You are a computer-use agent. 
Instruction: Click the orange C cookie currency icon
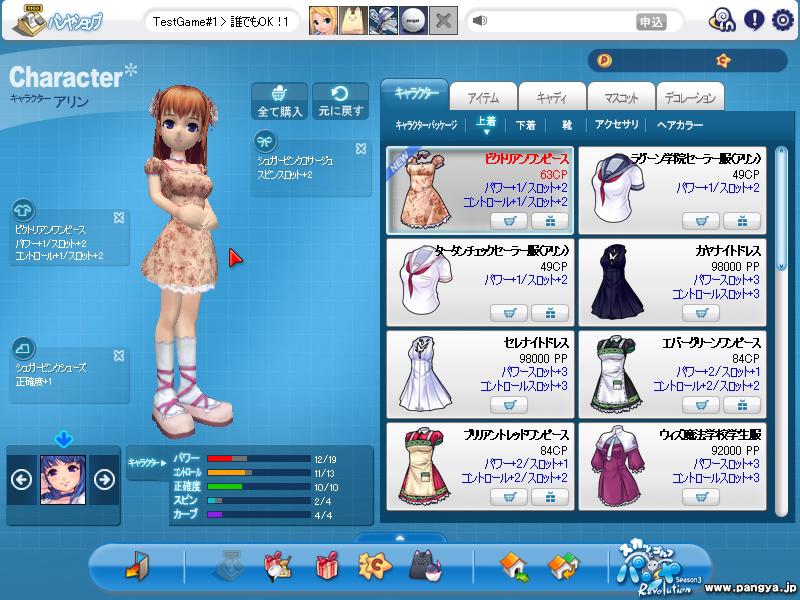pyautogui.click(x=723, y=61)
